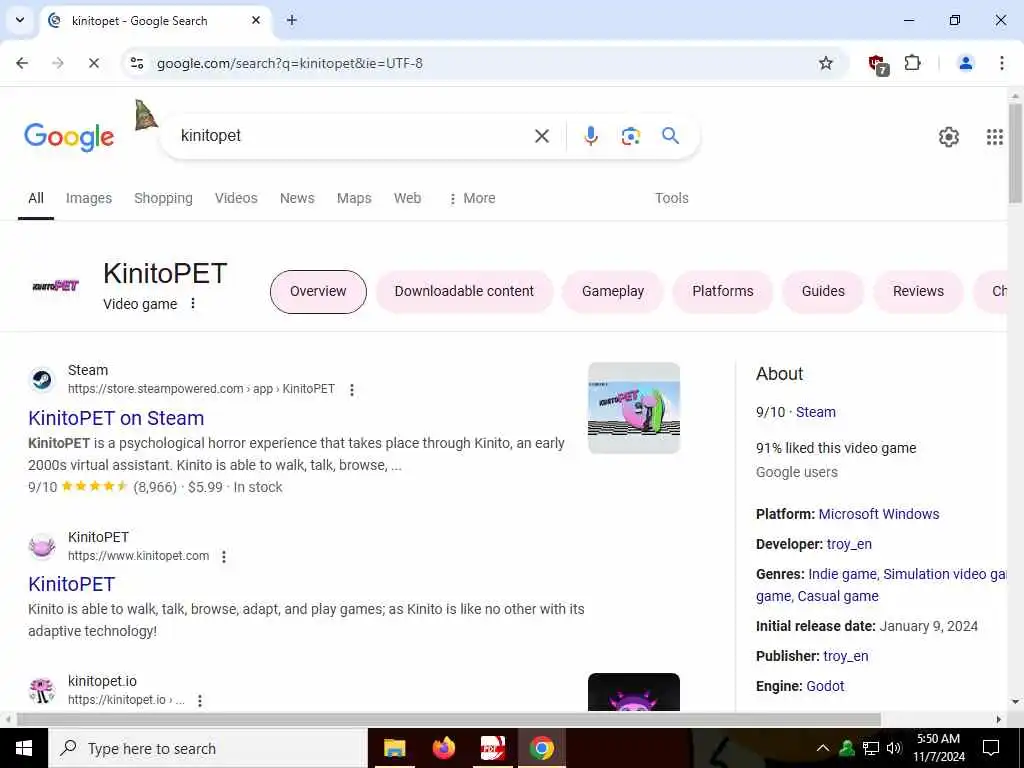
Task: Open Developer troy_en link
Action: (849, 544)
